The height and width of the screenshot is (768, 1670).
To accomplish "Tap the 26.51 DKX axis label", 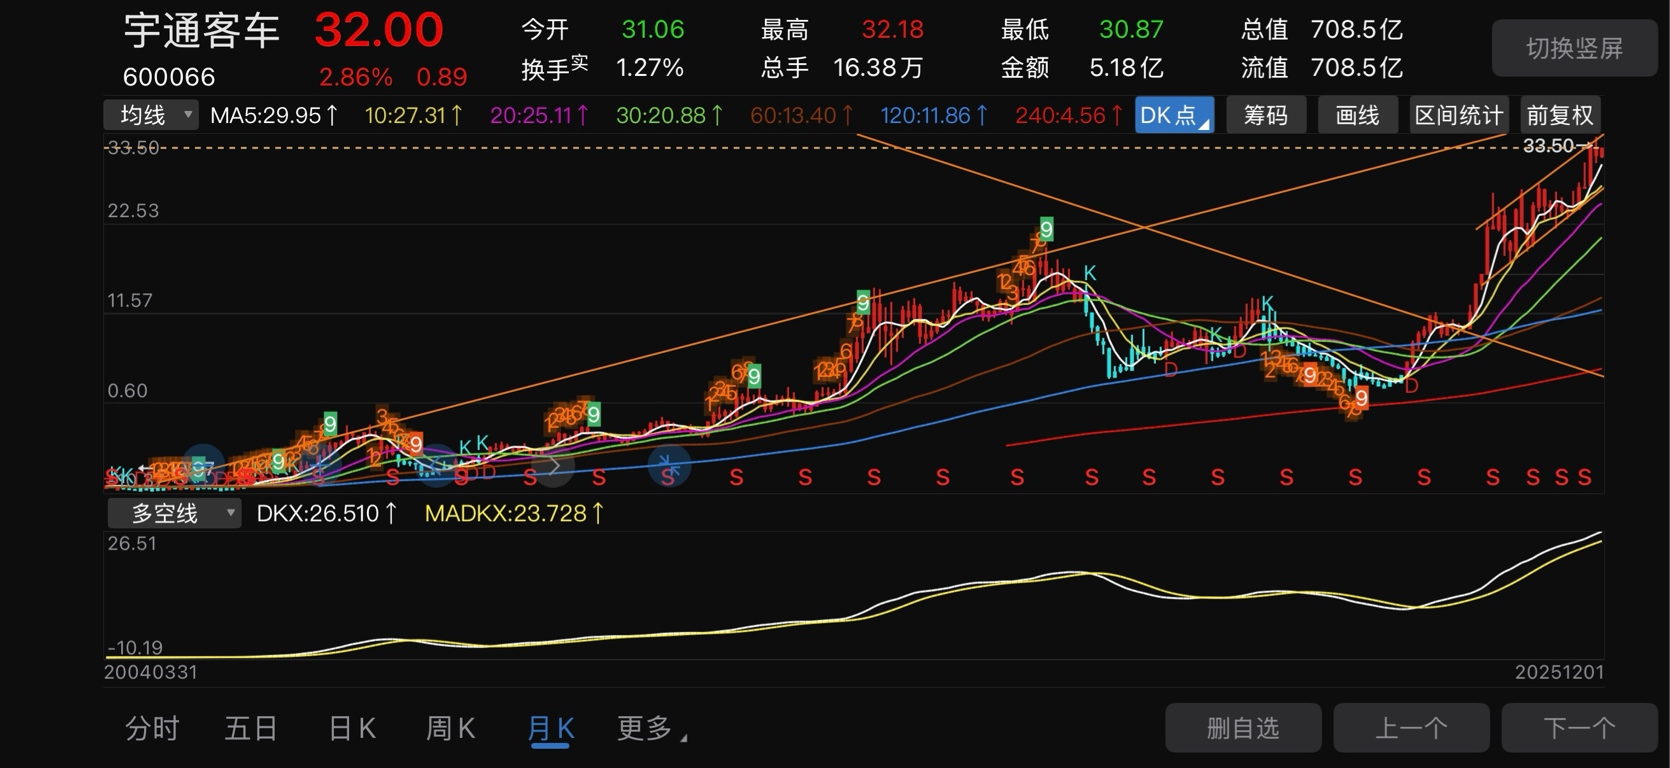I will point(132,544).
